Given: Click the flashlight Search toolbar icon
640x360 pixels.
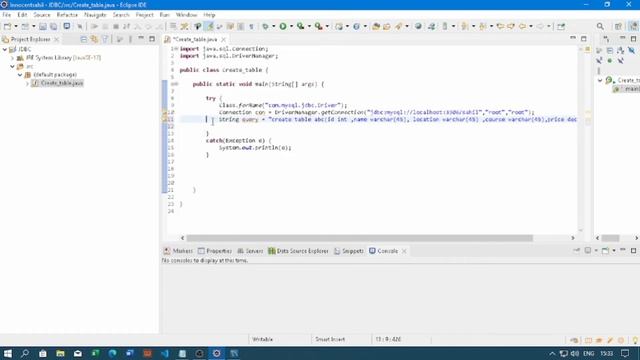Looking at the screenshot, I should point(399,26).
